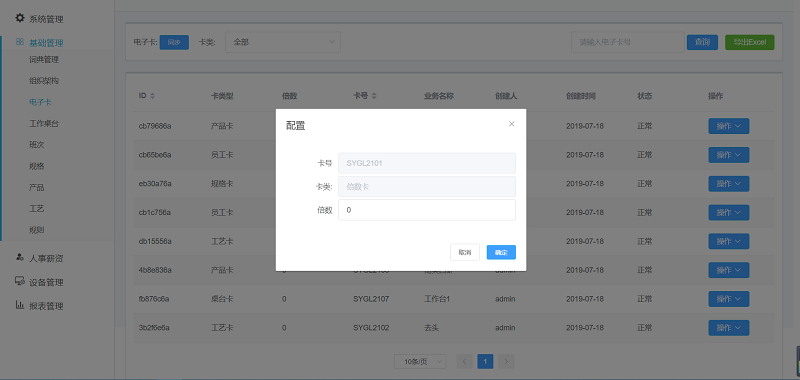Click the 报表管理 bar chart icon

tap(20, 306)
